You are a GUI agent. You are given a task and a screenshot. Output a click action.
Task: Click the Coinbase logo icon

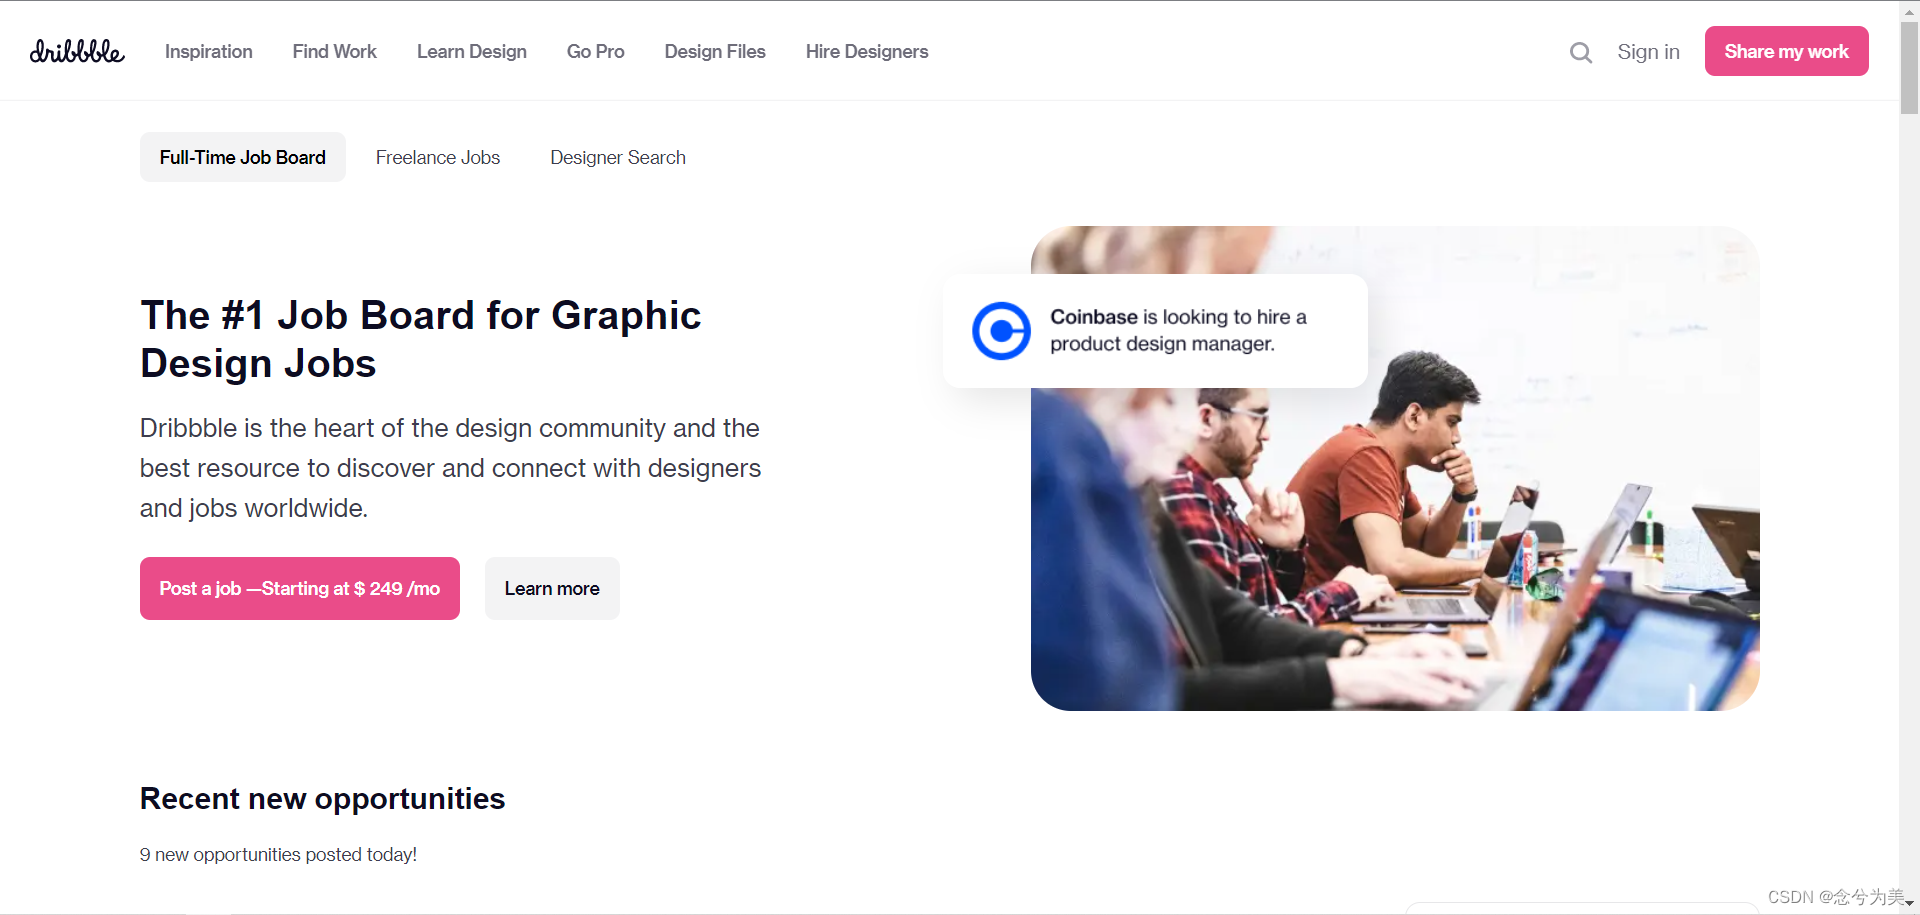pyautogui.click(x=1001, y=331)
